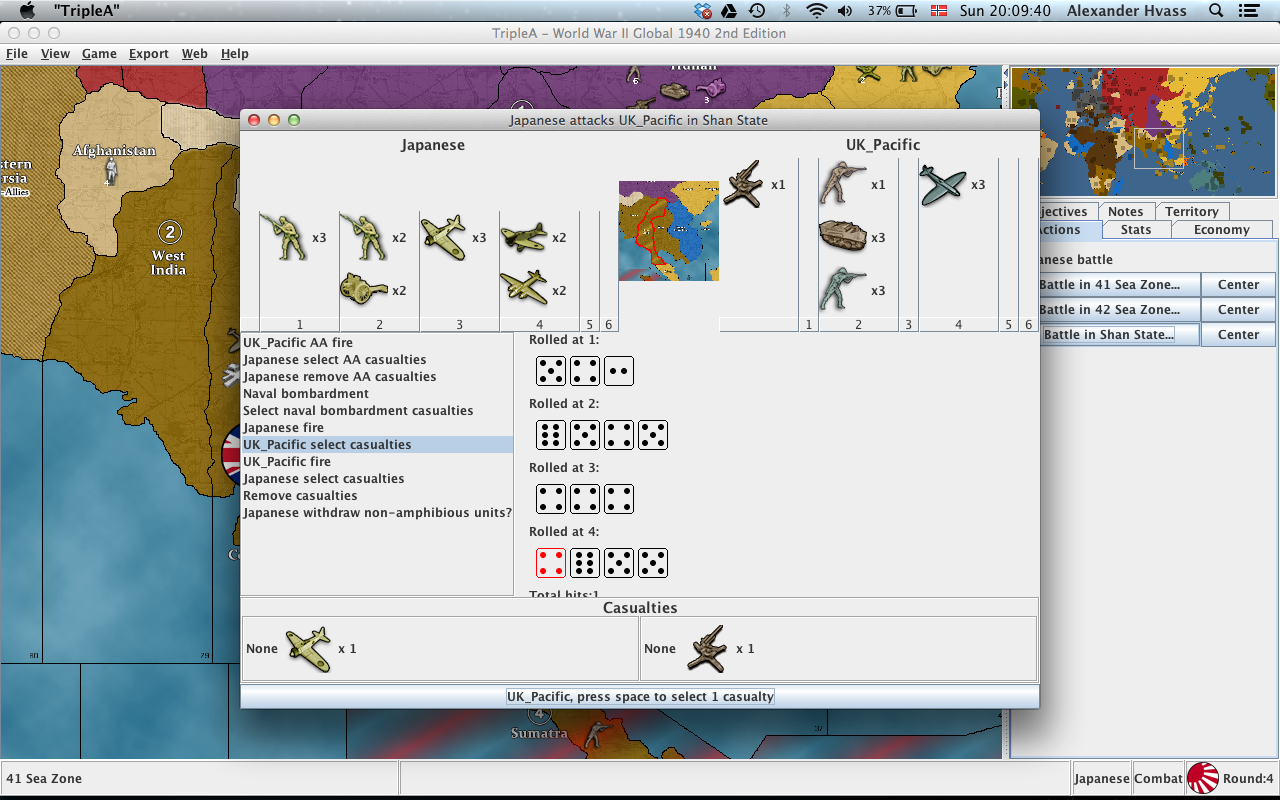Click Sumatra territory label on map

coord(539,733)
